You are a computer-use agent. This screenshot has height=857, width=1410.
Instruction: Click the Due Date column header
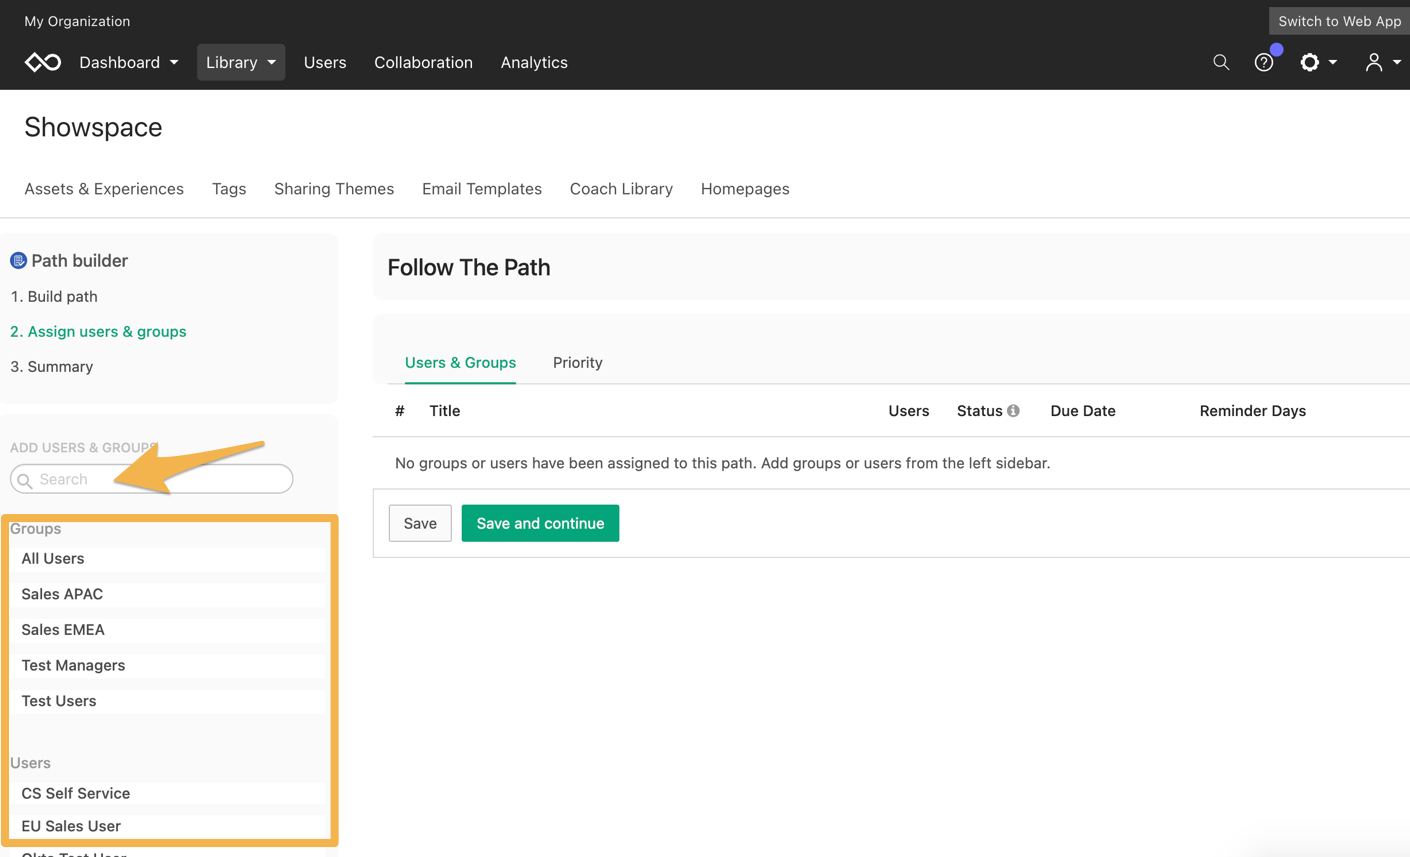1083,411
